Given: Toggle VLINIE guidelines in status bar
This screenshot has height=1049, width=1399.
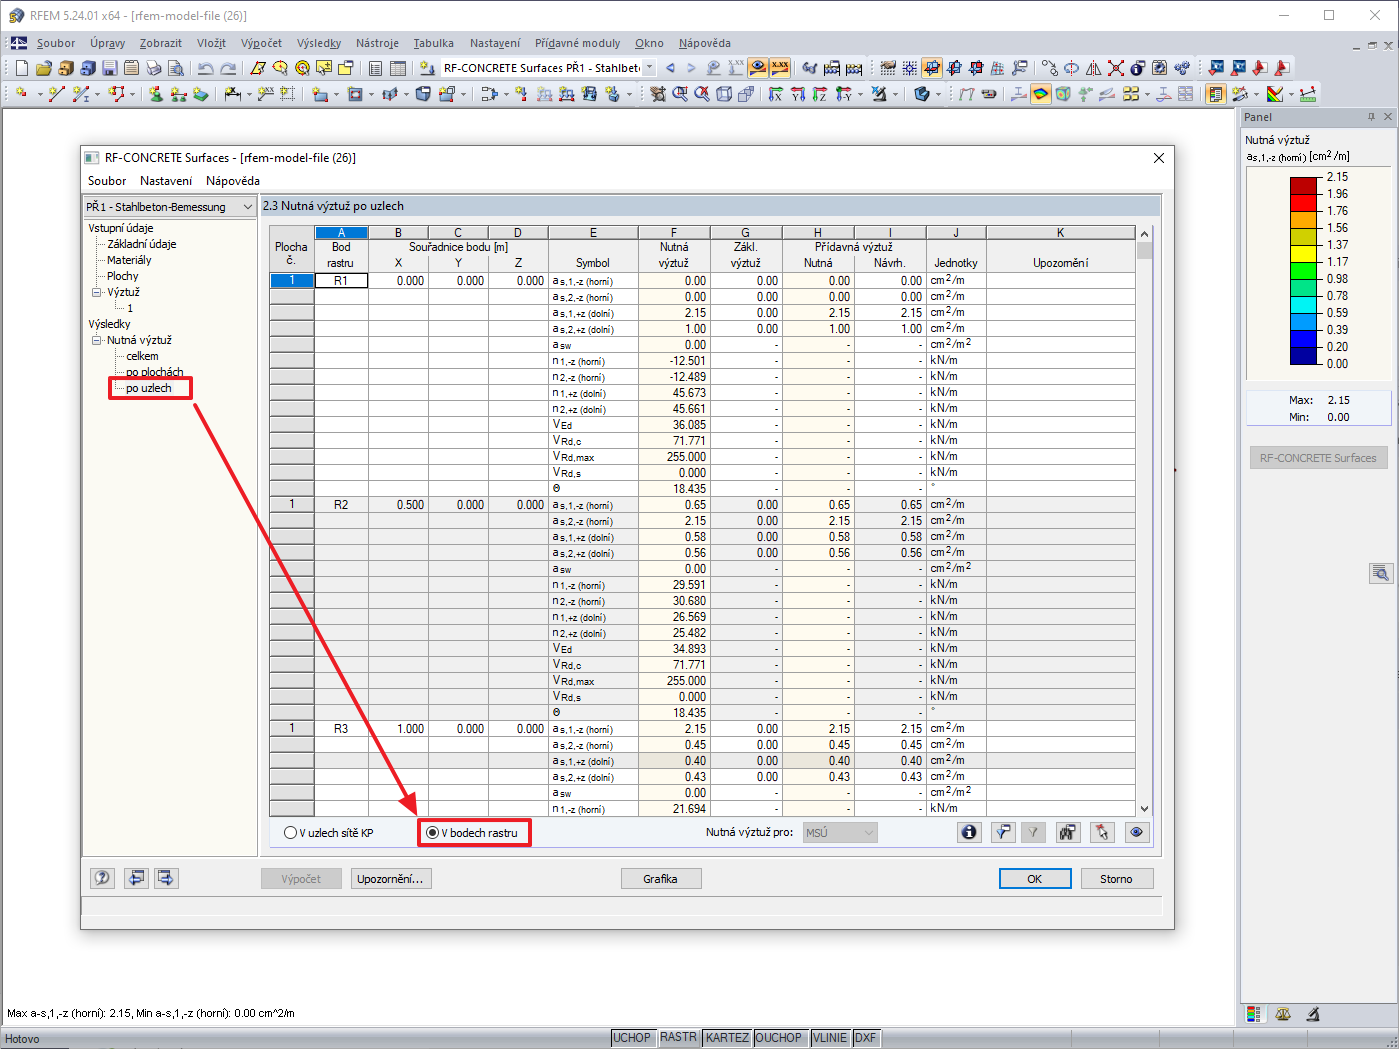Looking at the screenshot, I should point(830,1038).
